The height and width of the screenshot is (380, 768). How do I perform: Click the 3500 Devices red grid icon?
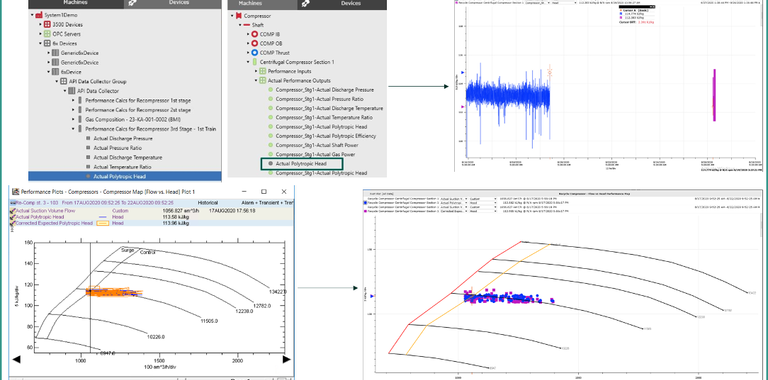tap(47, 24)
